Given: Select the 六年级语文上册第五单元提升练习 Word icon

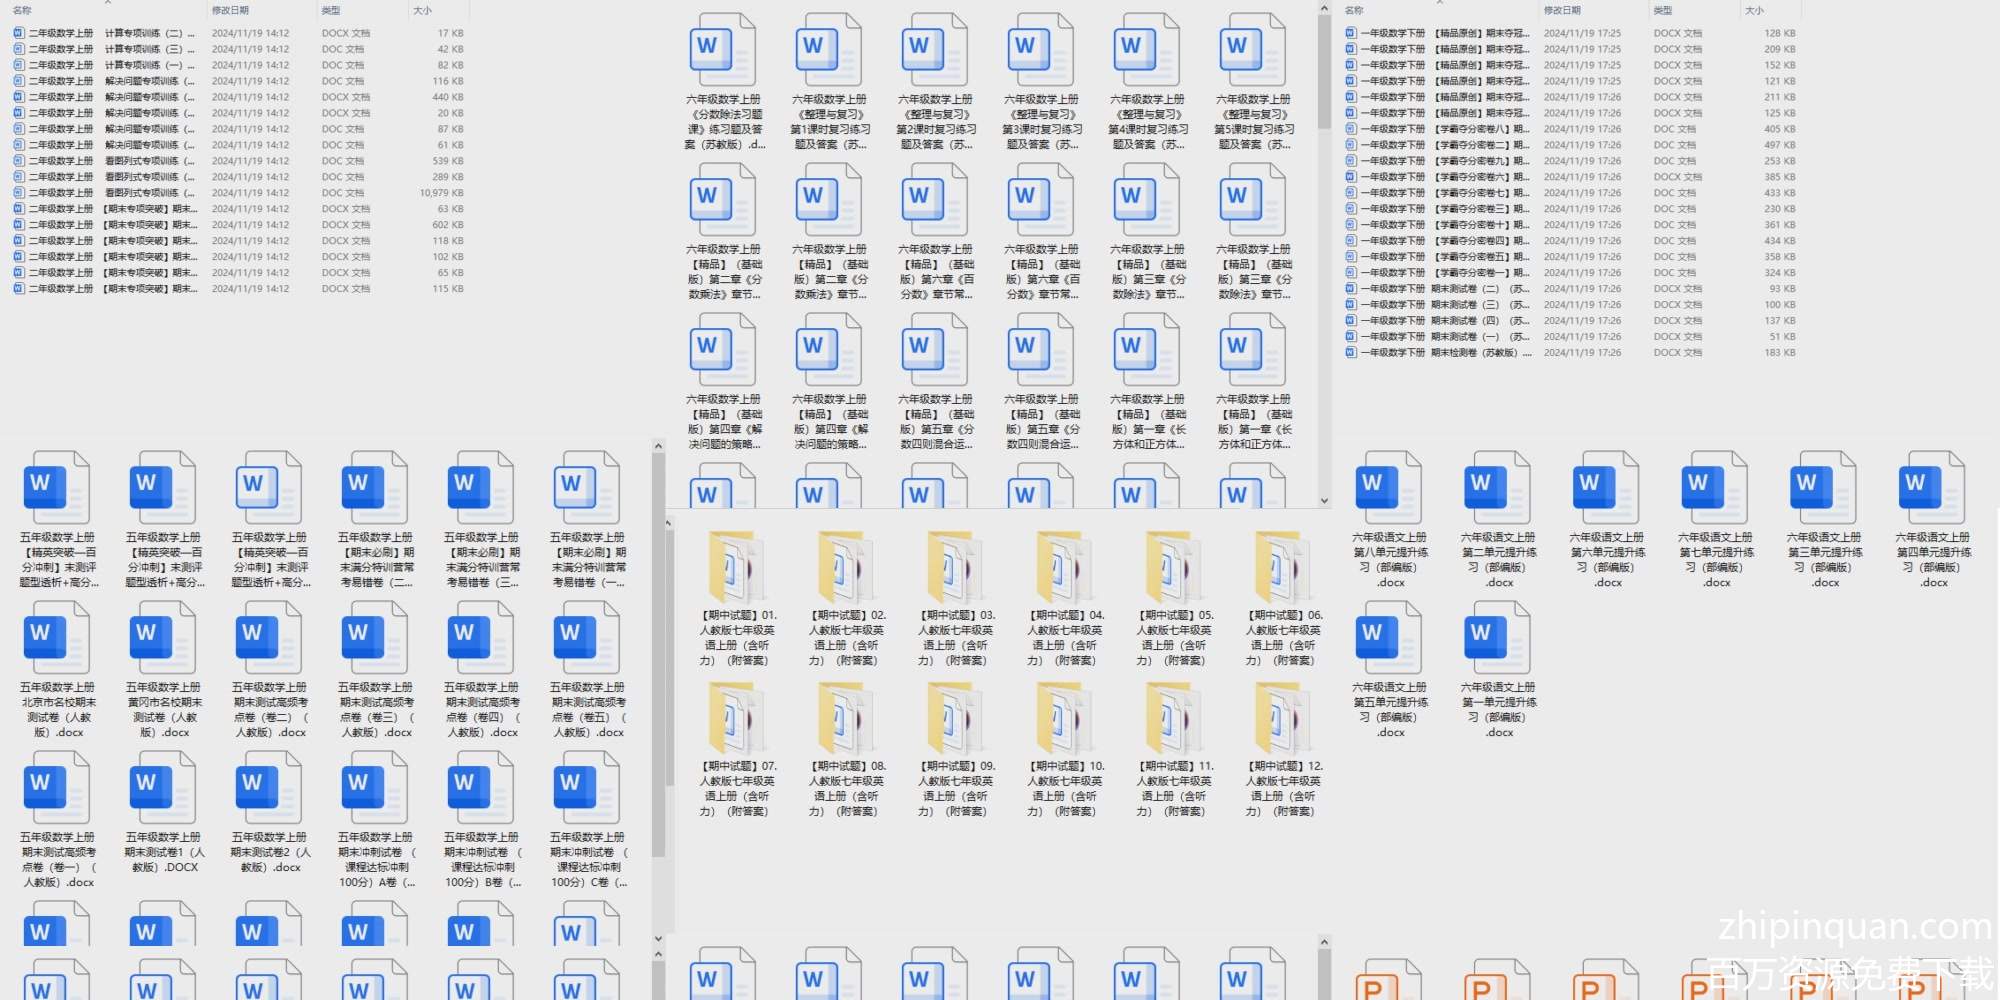Looking at the screenshot, I should 1389,638.
